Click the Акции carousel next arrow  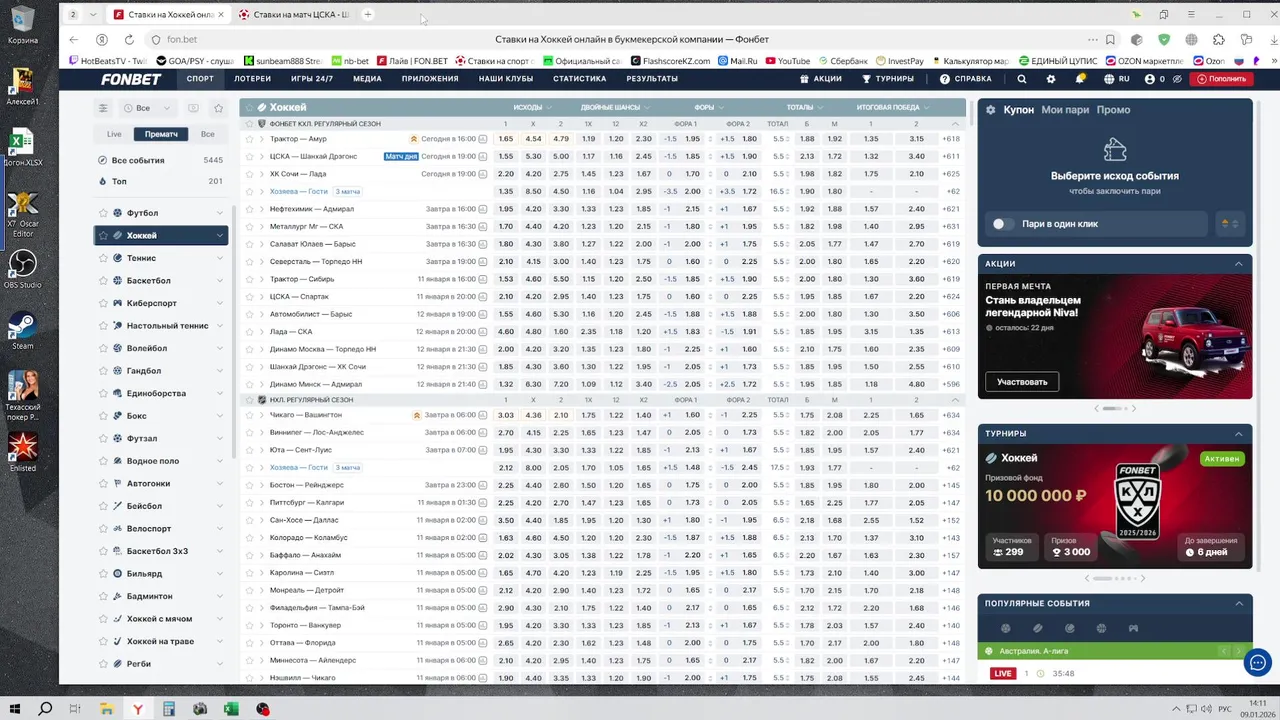click(1135, 408)
